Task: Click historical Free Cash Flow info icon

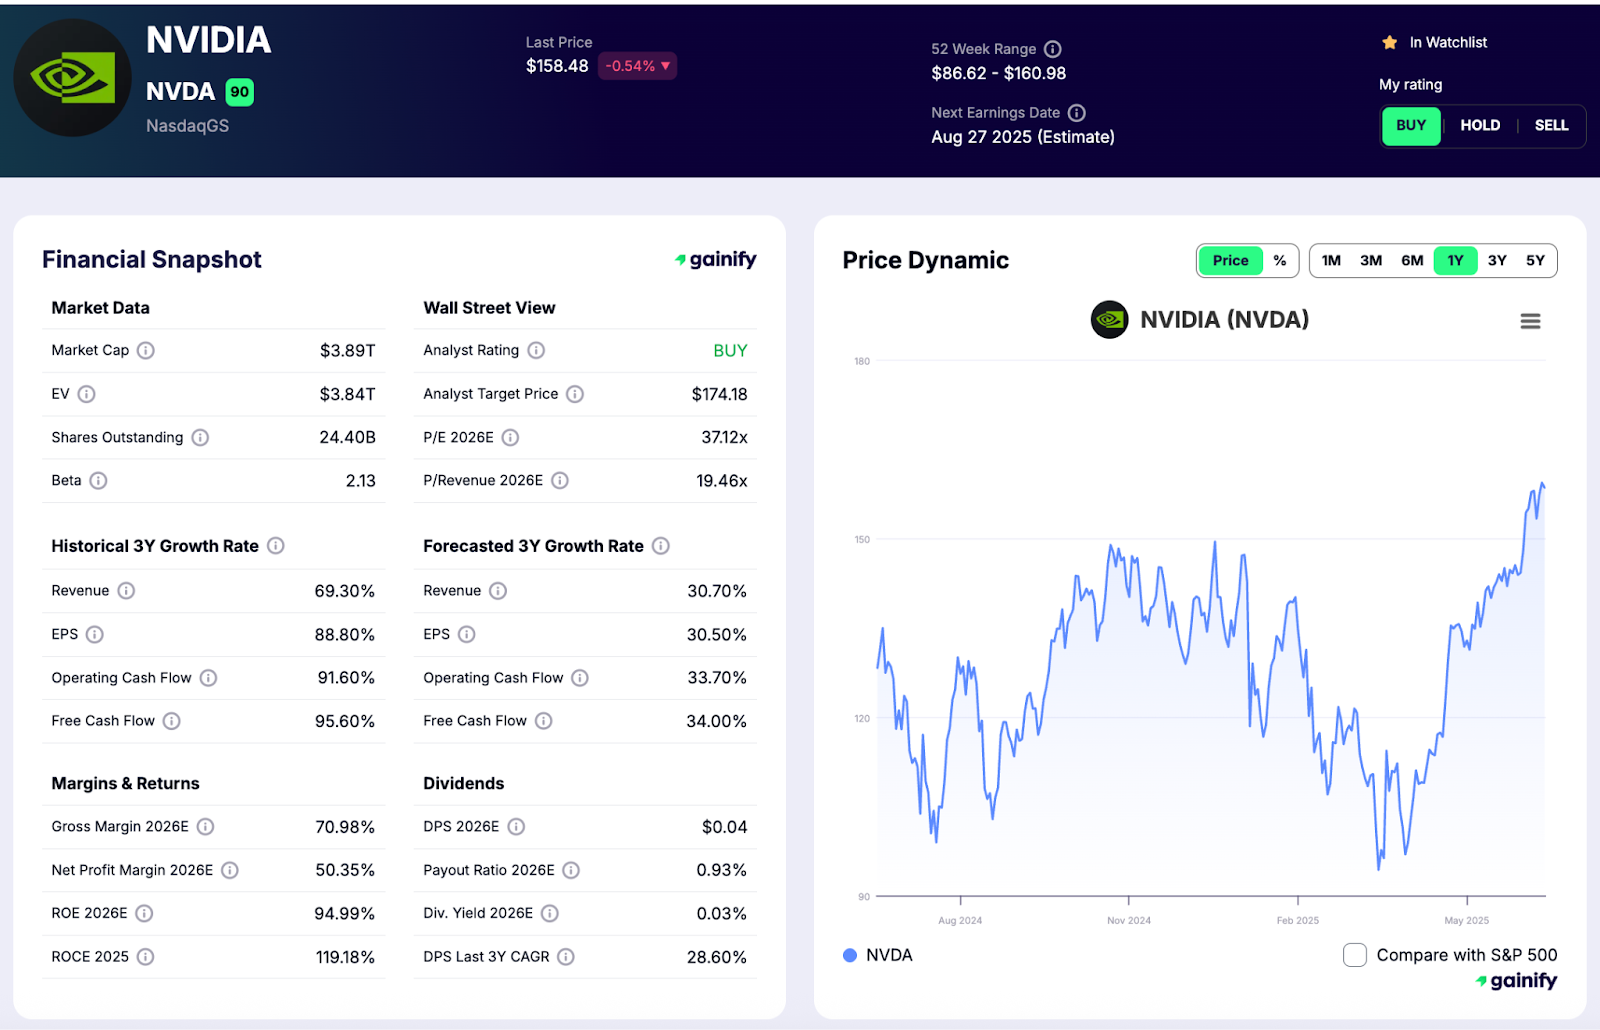Action: click(172, 721)
